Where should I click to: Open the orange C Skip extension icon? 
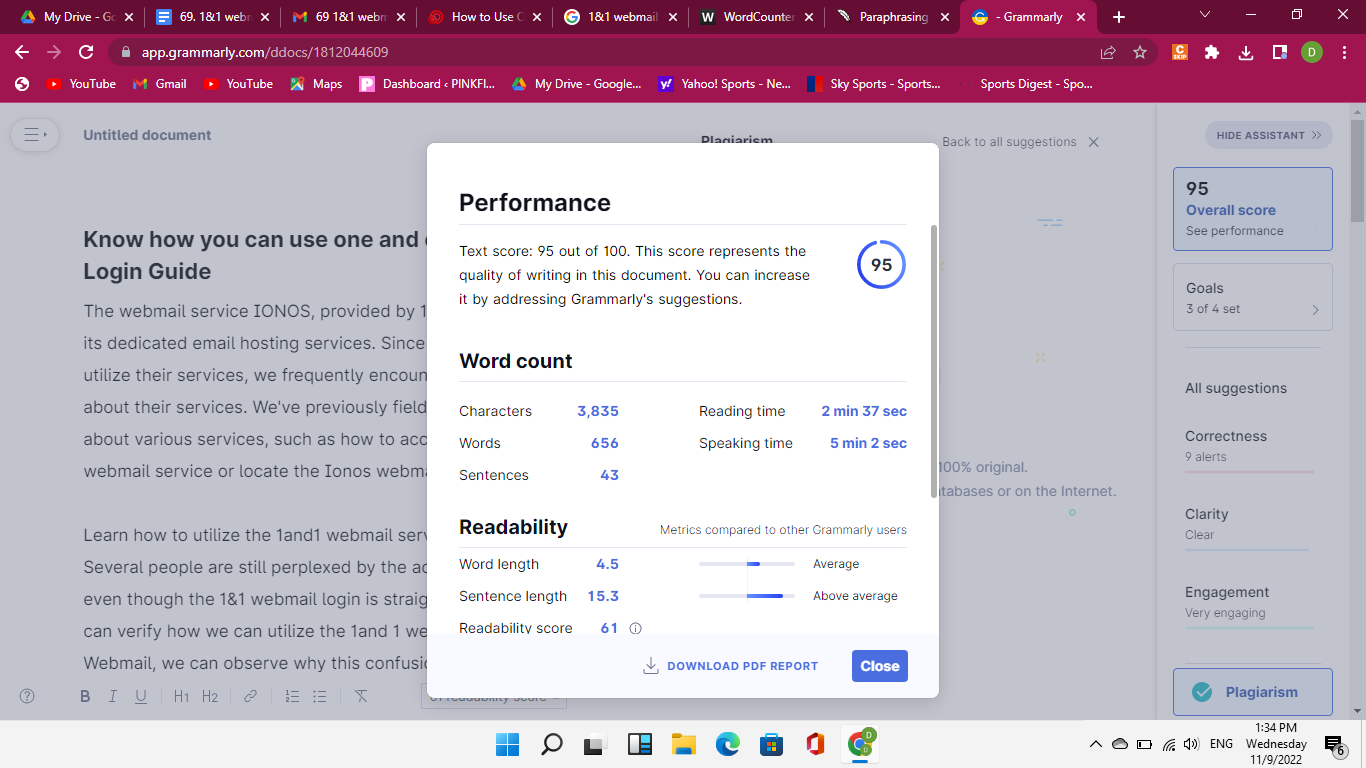point(1180,52)
